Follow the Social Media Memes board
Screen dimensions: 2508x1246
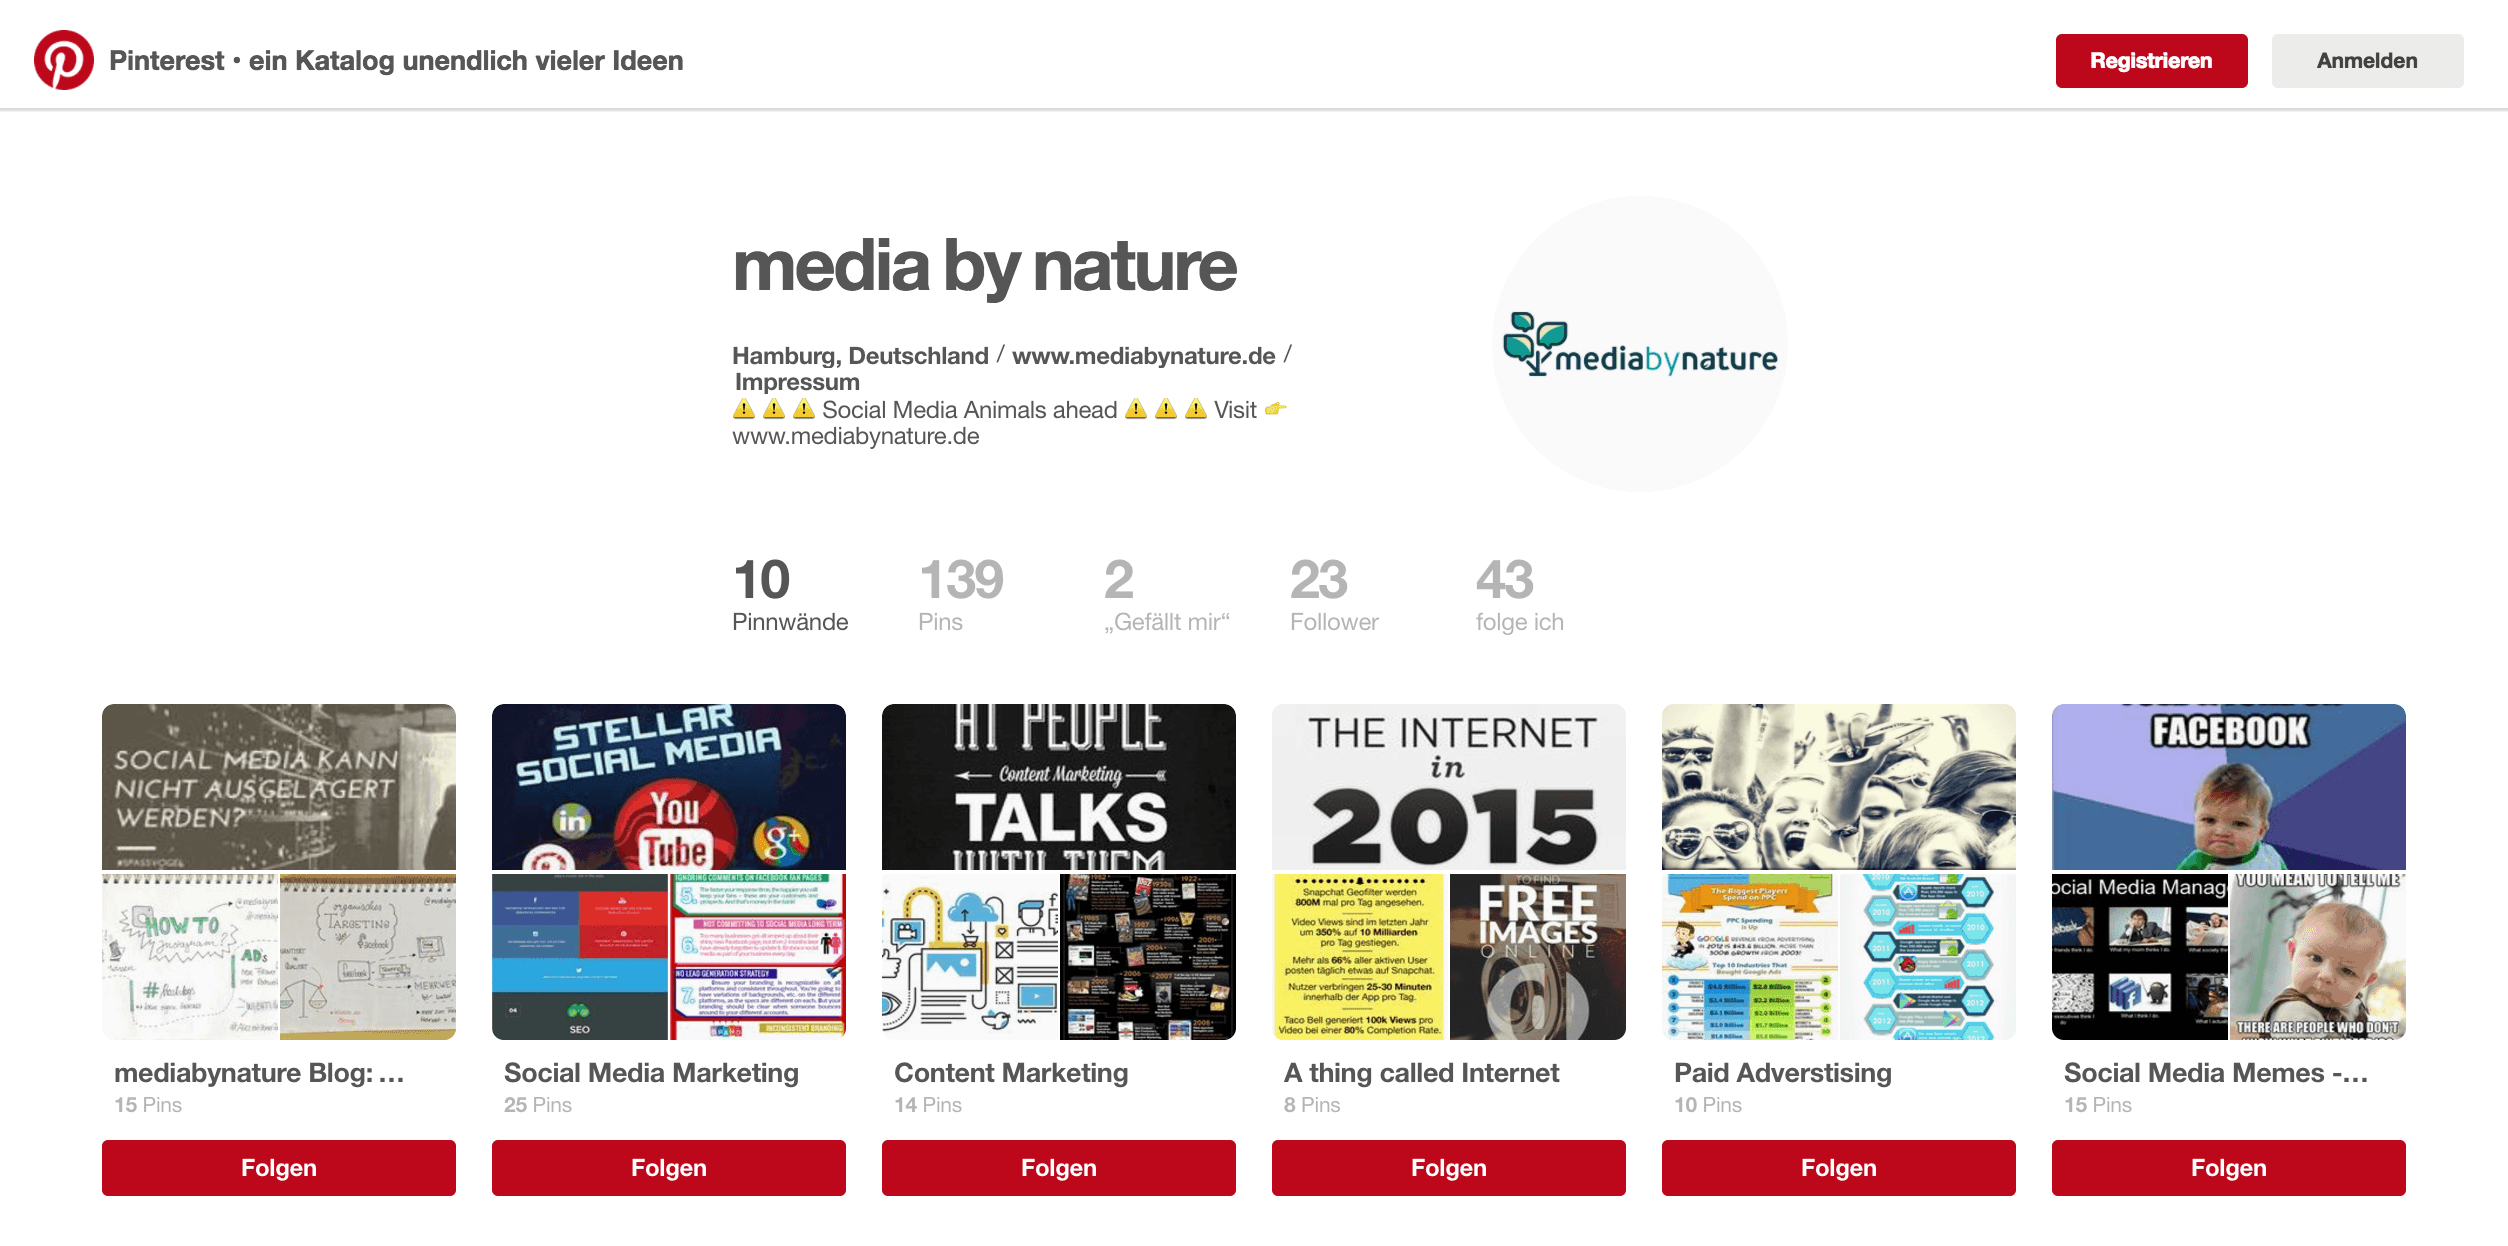(2229, 1168)
